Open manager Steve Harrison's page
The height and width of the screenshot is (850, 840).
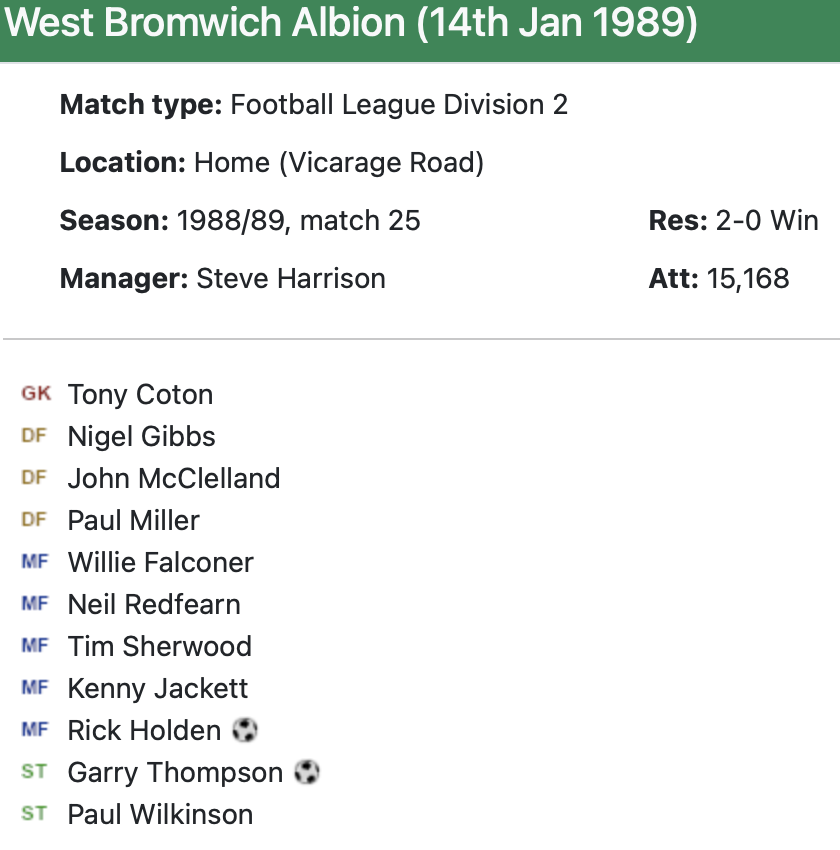tap(291, 278)
